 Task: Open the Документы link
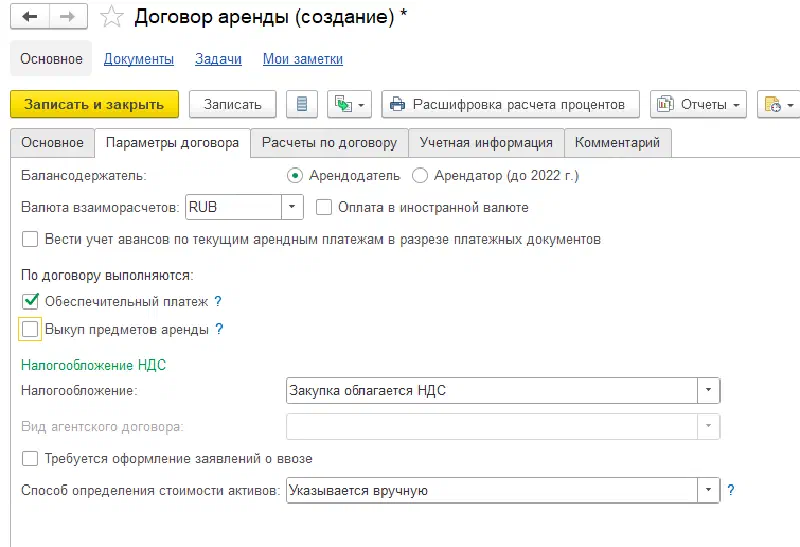[x=139, y=59]
